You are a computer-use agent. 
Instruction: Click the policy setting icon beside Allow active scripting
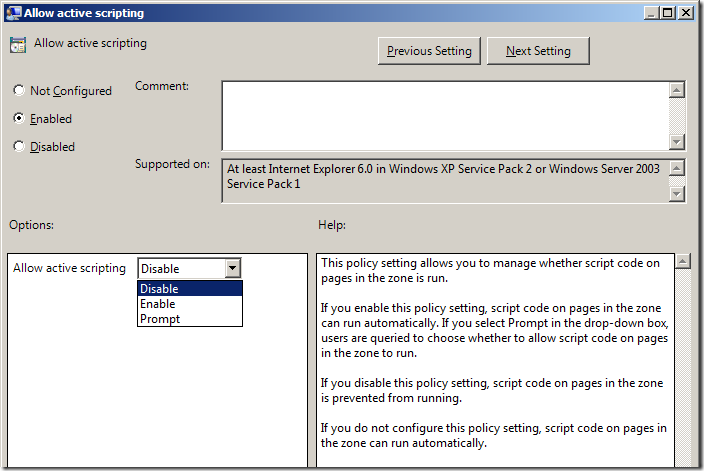18,45
